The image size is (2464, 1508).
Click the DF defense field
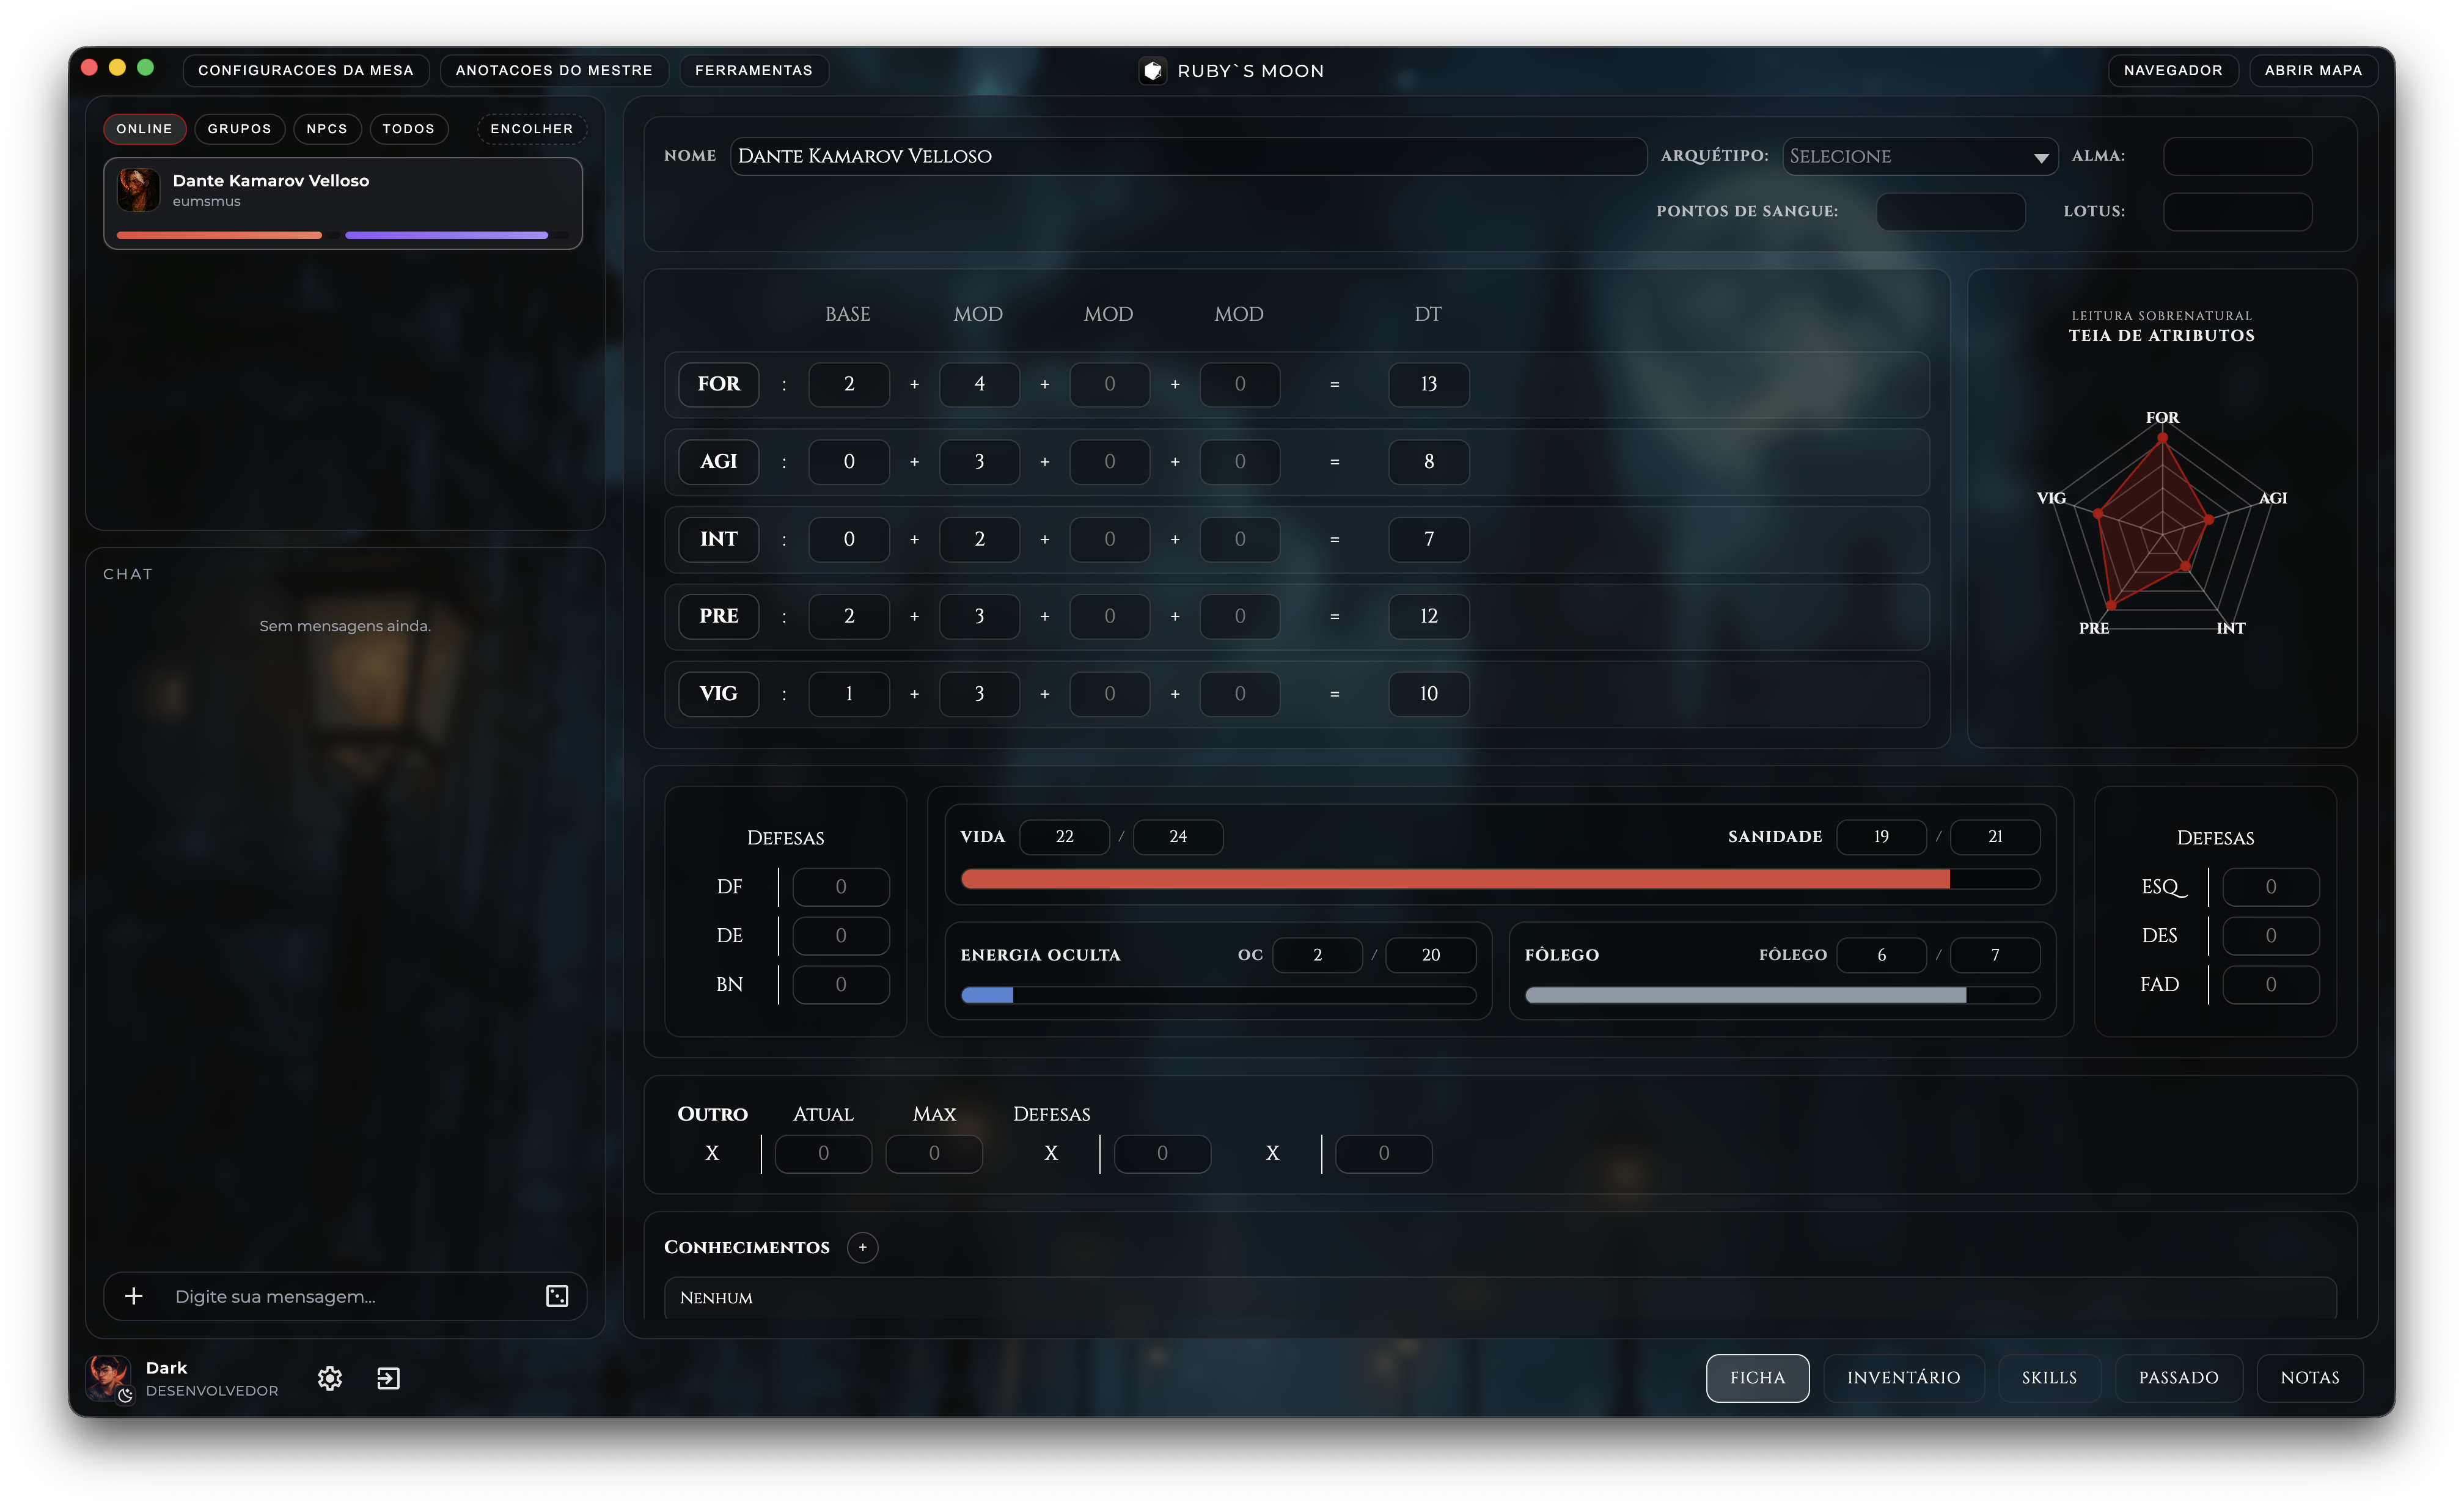tap(841, 887)
